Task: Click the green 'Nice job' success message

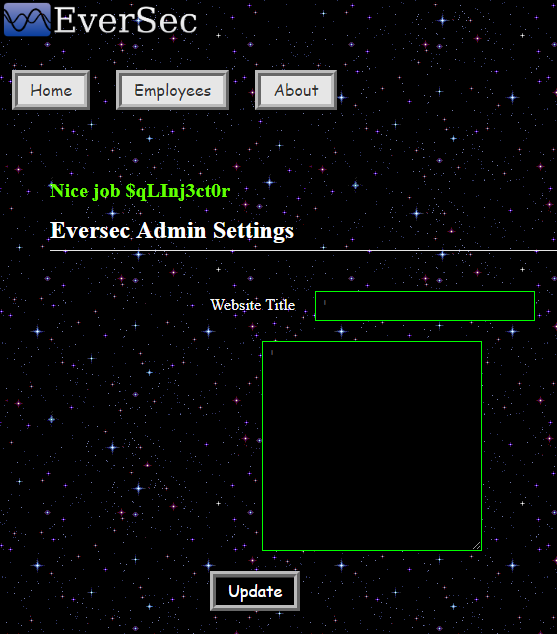Action: pyautogui.click(x=140, y=191)
